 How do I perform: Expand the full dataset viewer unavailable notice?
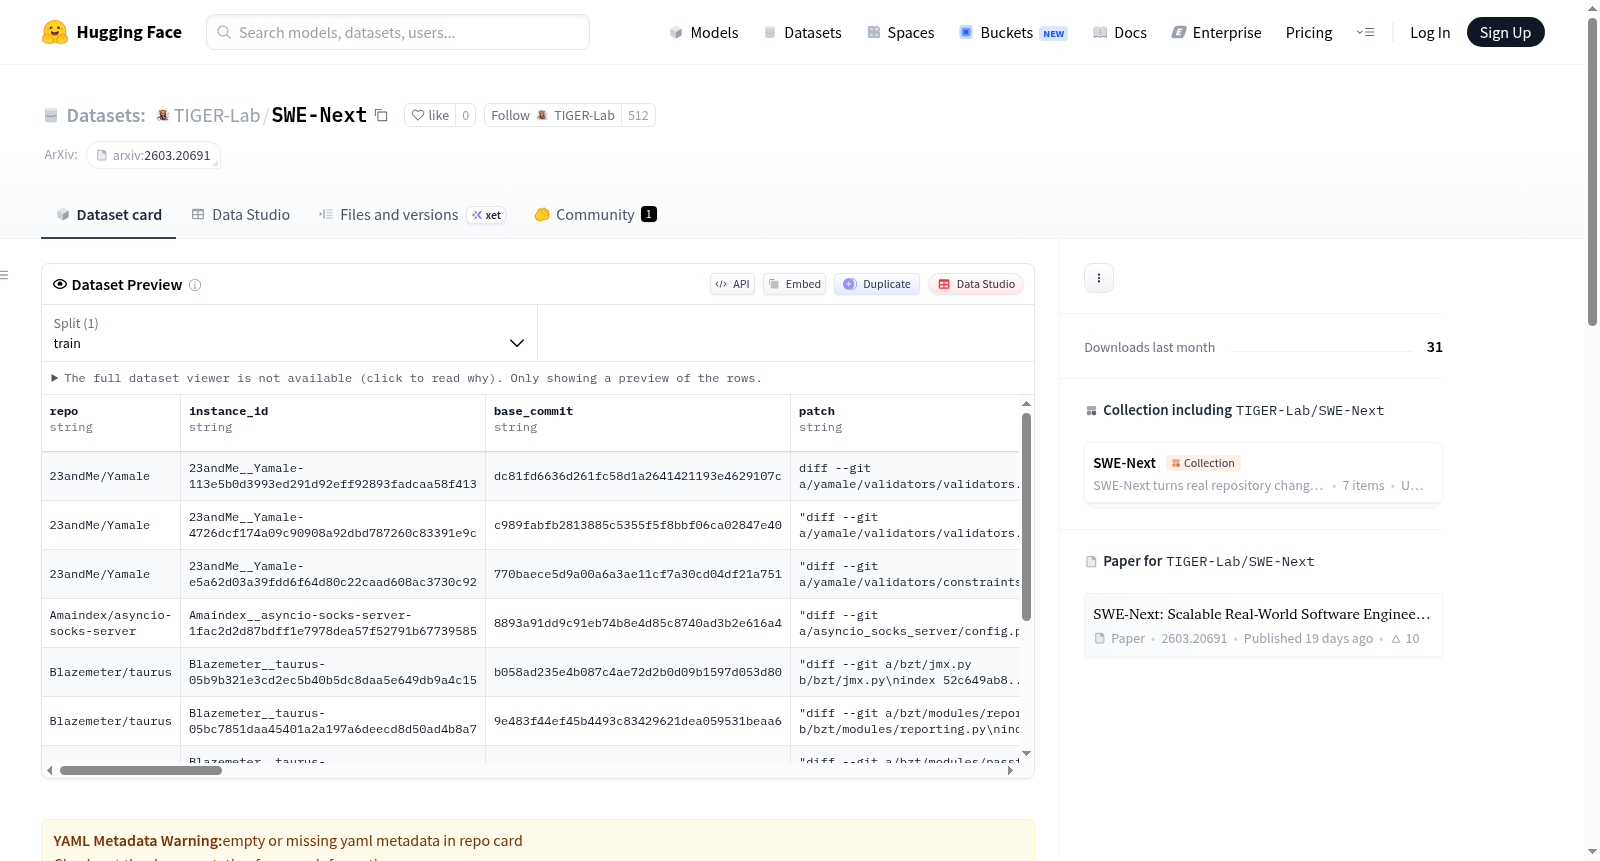pyautogui.click(x=406, y=378)
